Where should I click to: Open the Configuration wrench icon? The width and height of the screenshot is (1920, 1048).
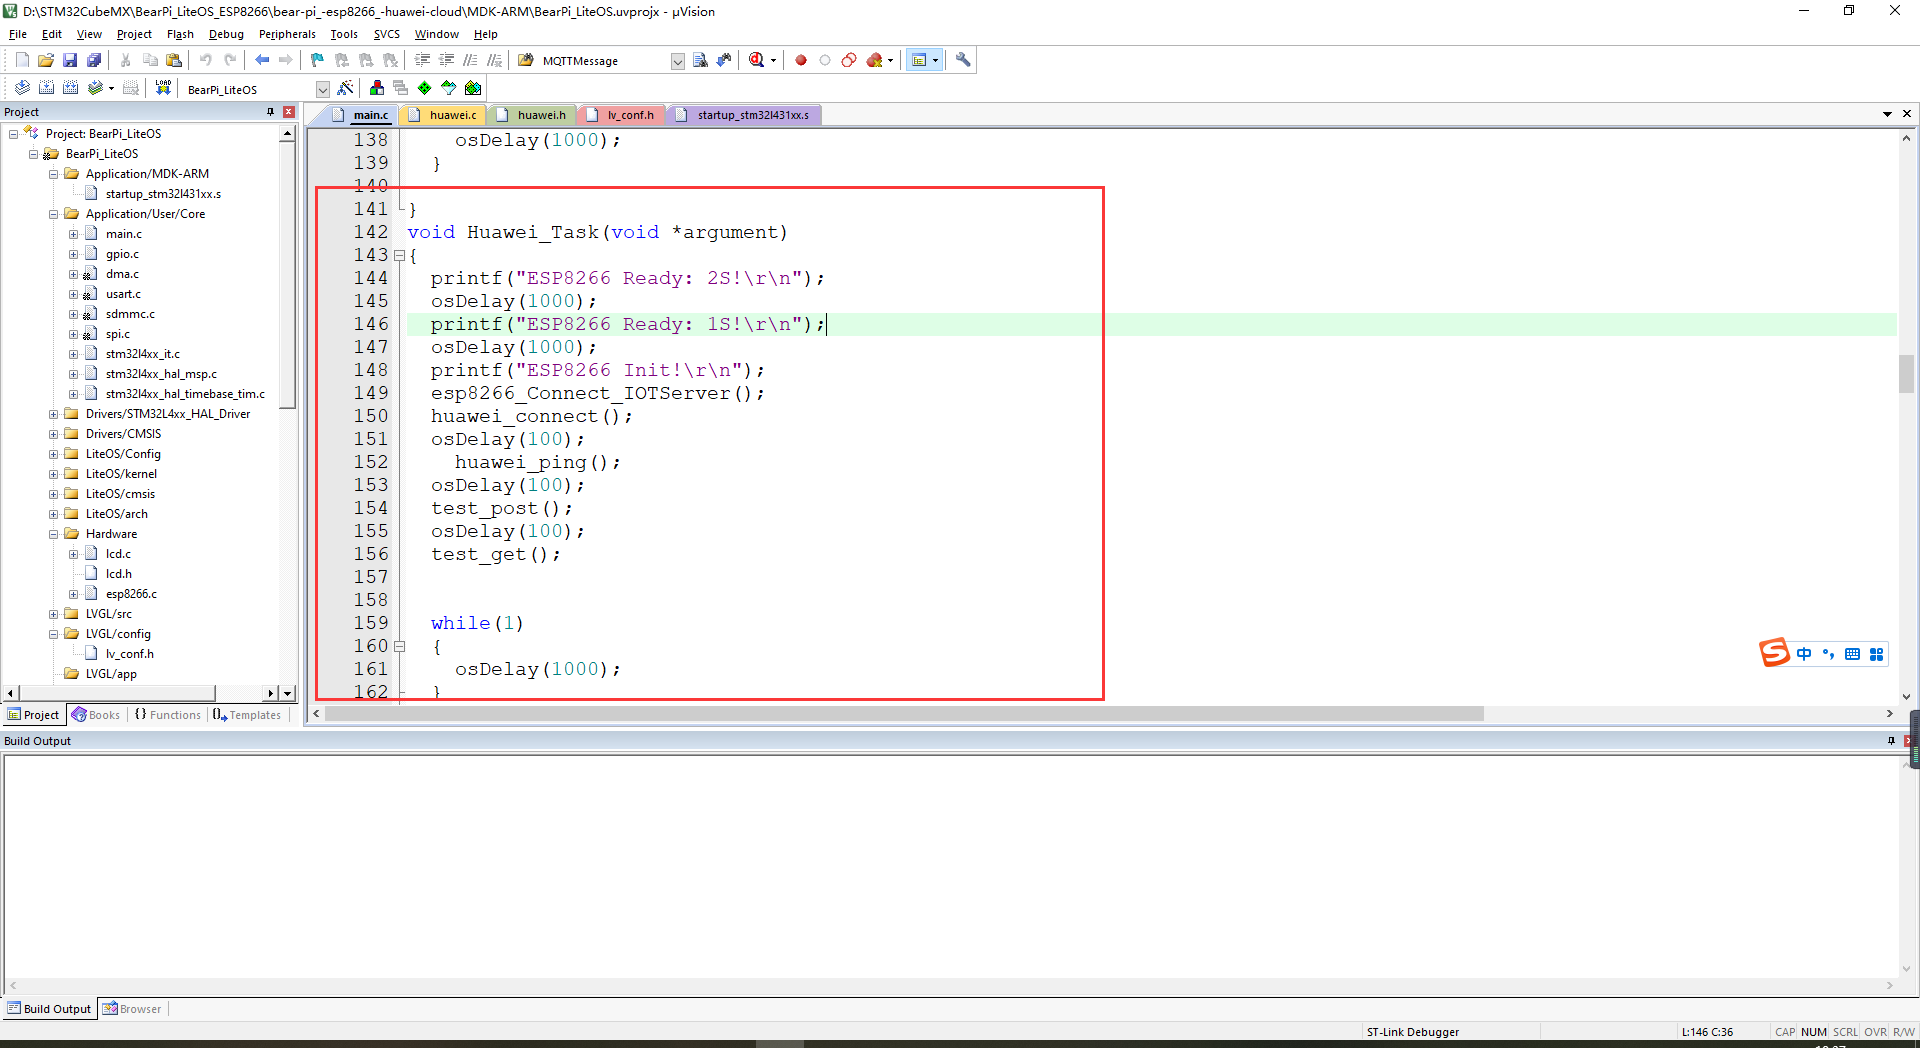coord(963,60)
